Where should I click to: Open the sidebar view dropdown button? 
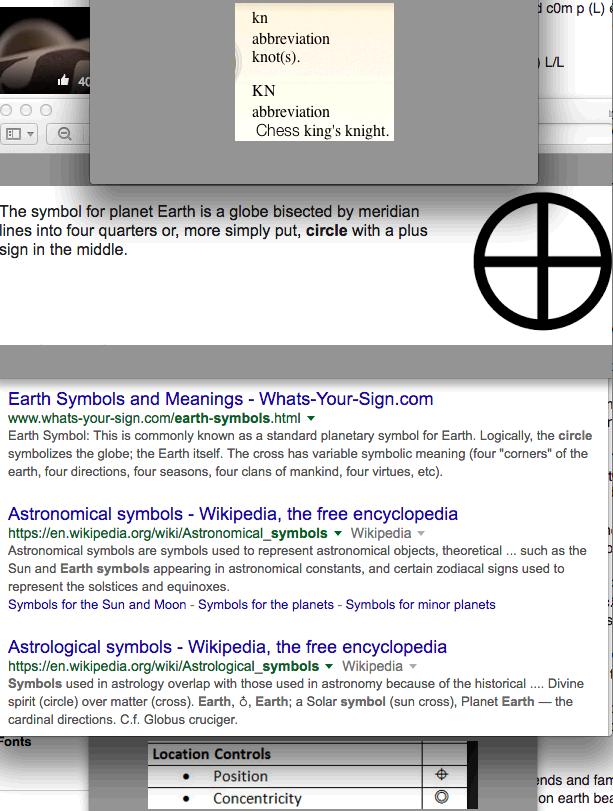tap(20, 134)
